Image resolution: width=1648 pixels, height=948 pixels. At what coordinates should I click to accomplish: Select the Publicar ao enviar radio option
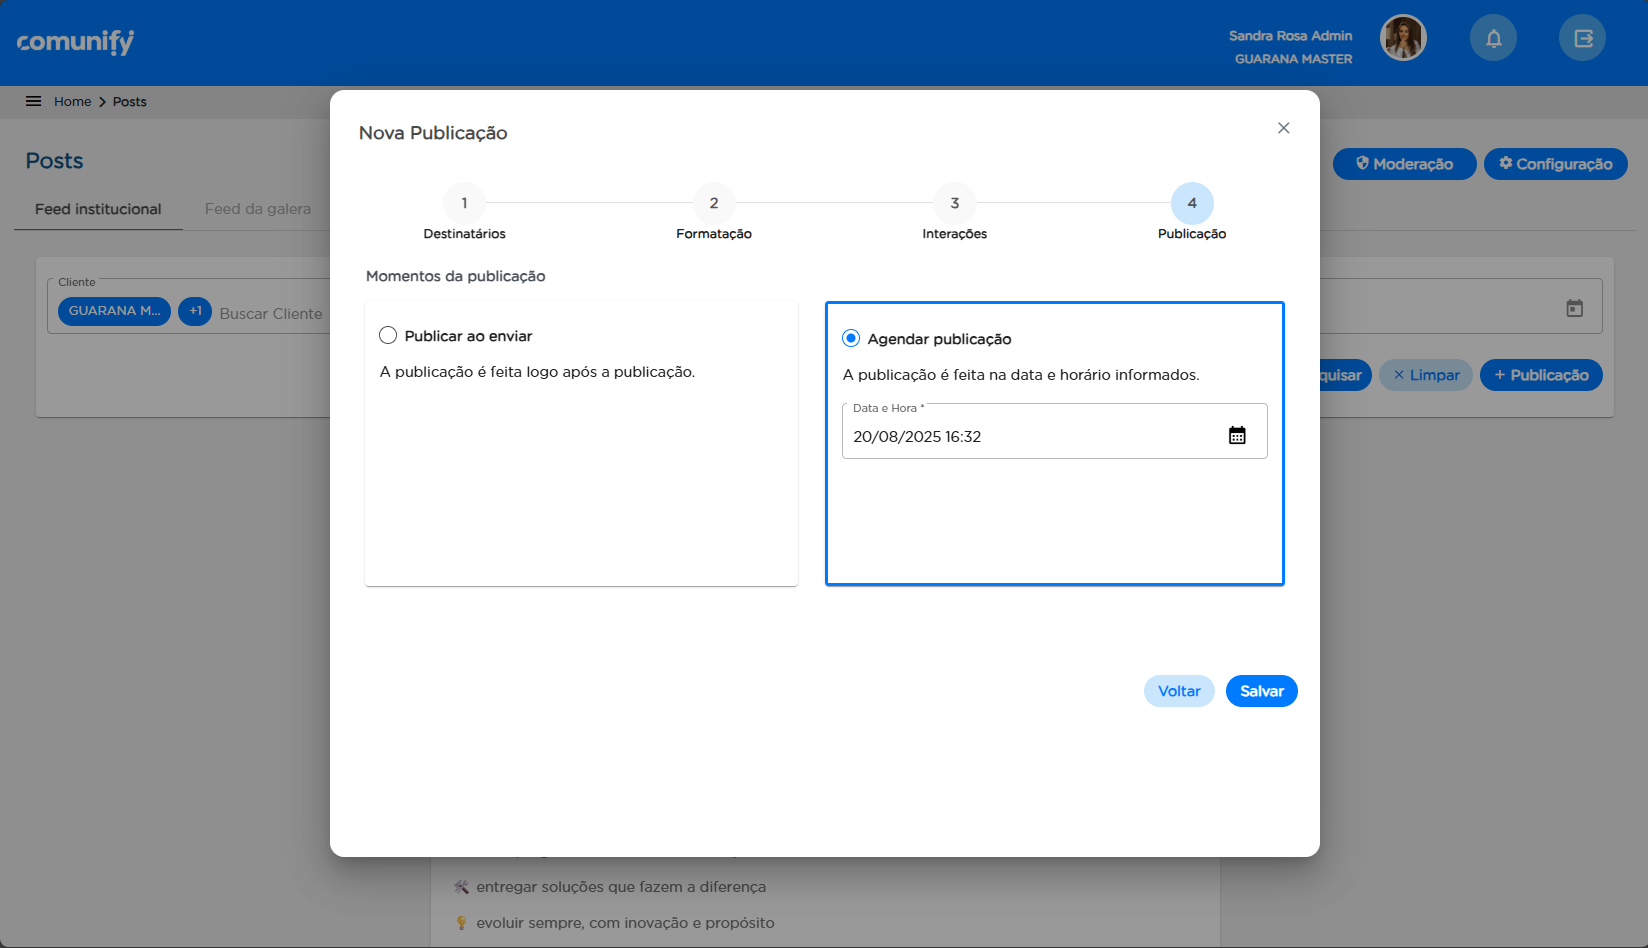[388, 335]
